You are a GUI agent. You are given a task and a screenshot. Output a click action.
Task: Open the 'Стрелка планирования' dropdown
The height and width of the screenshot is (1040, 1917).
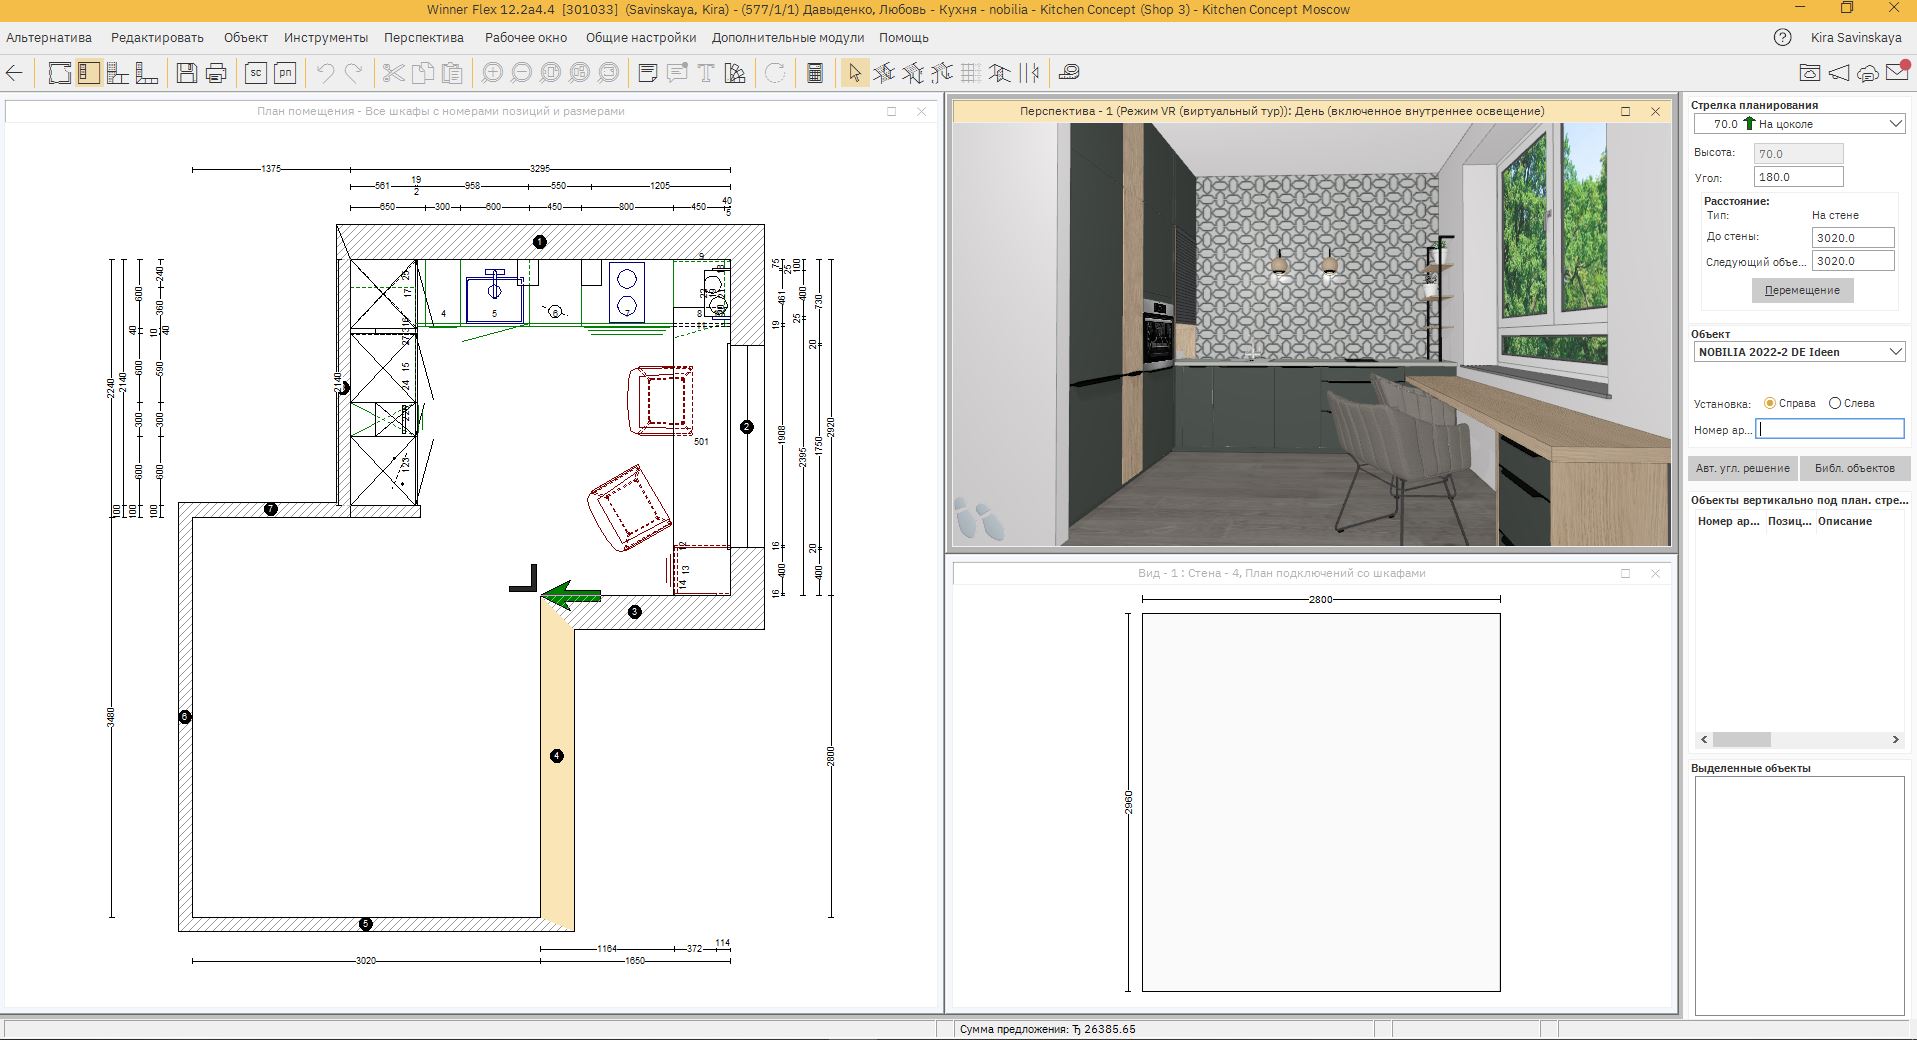[x=1799, y=124]
